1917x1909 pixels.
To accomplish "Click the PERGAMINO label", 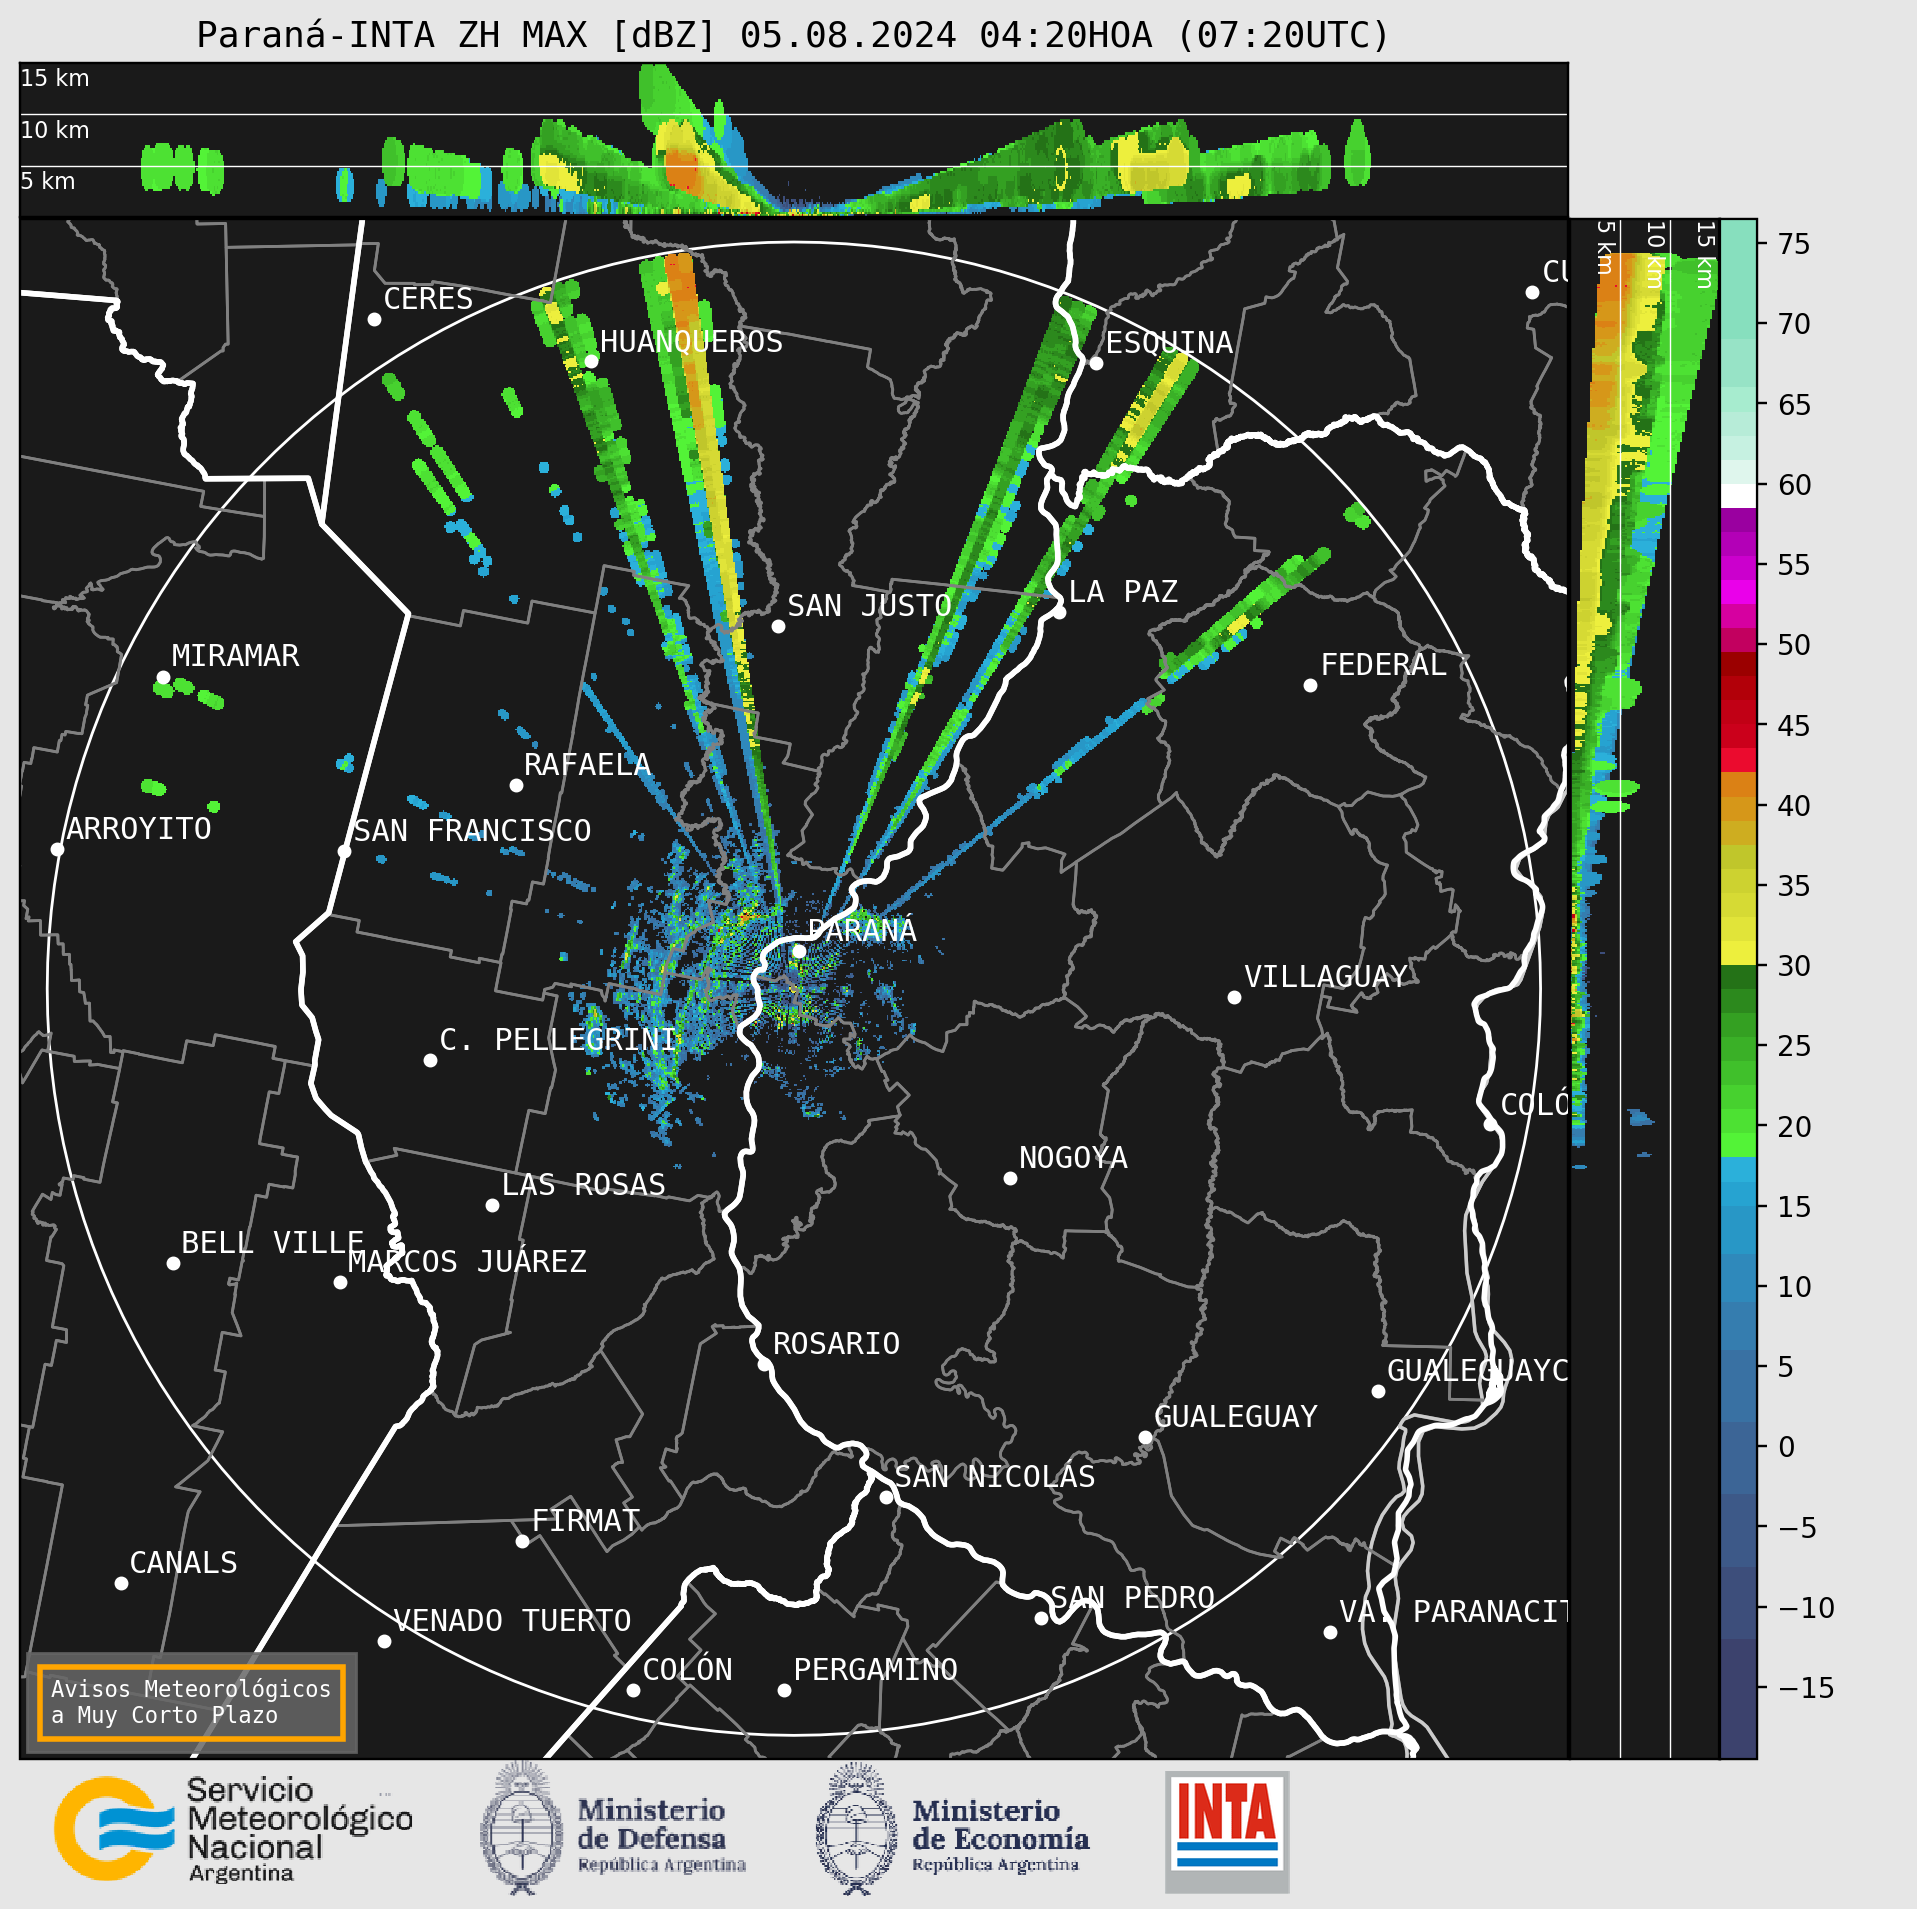I will [x=876, y=1670].
